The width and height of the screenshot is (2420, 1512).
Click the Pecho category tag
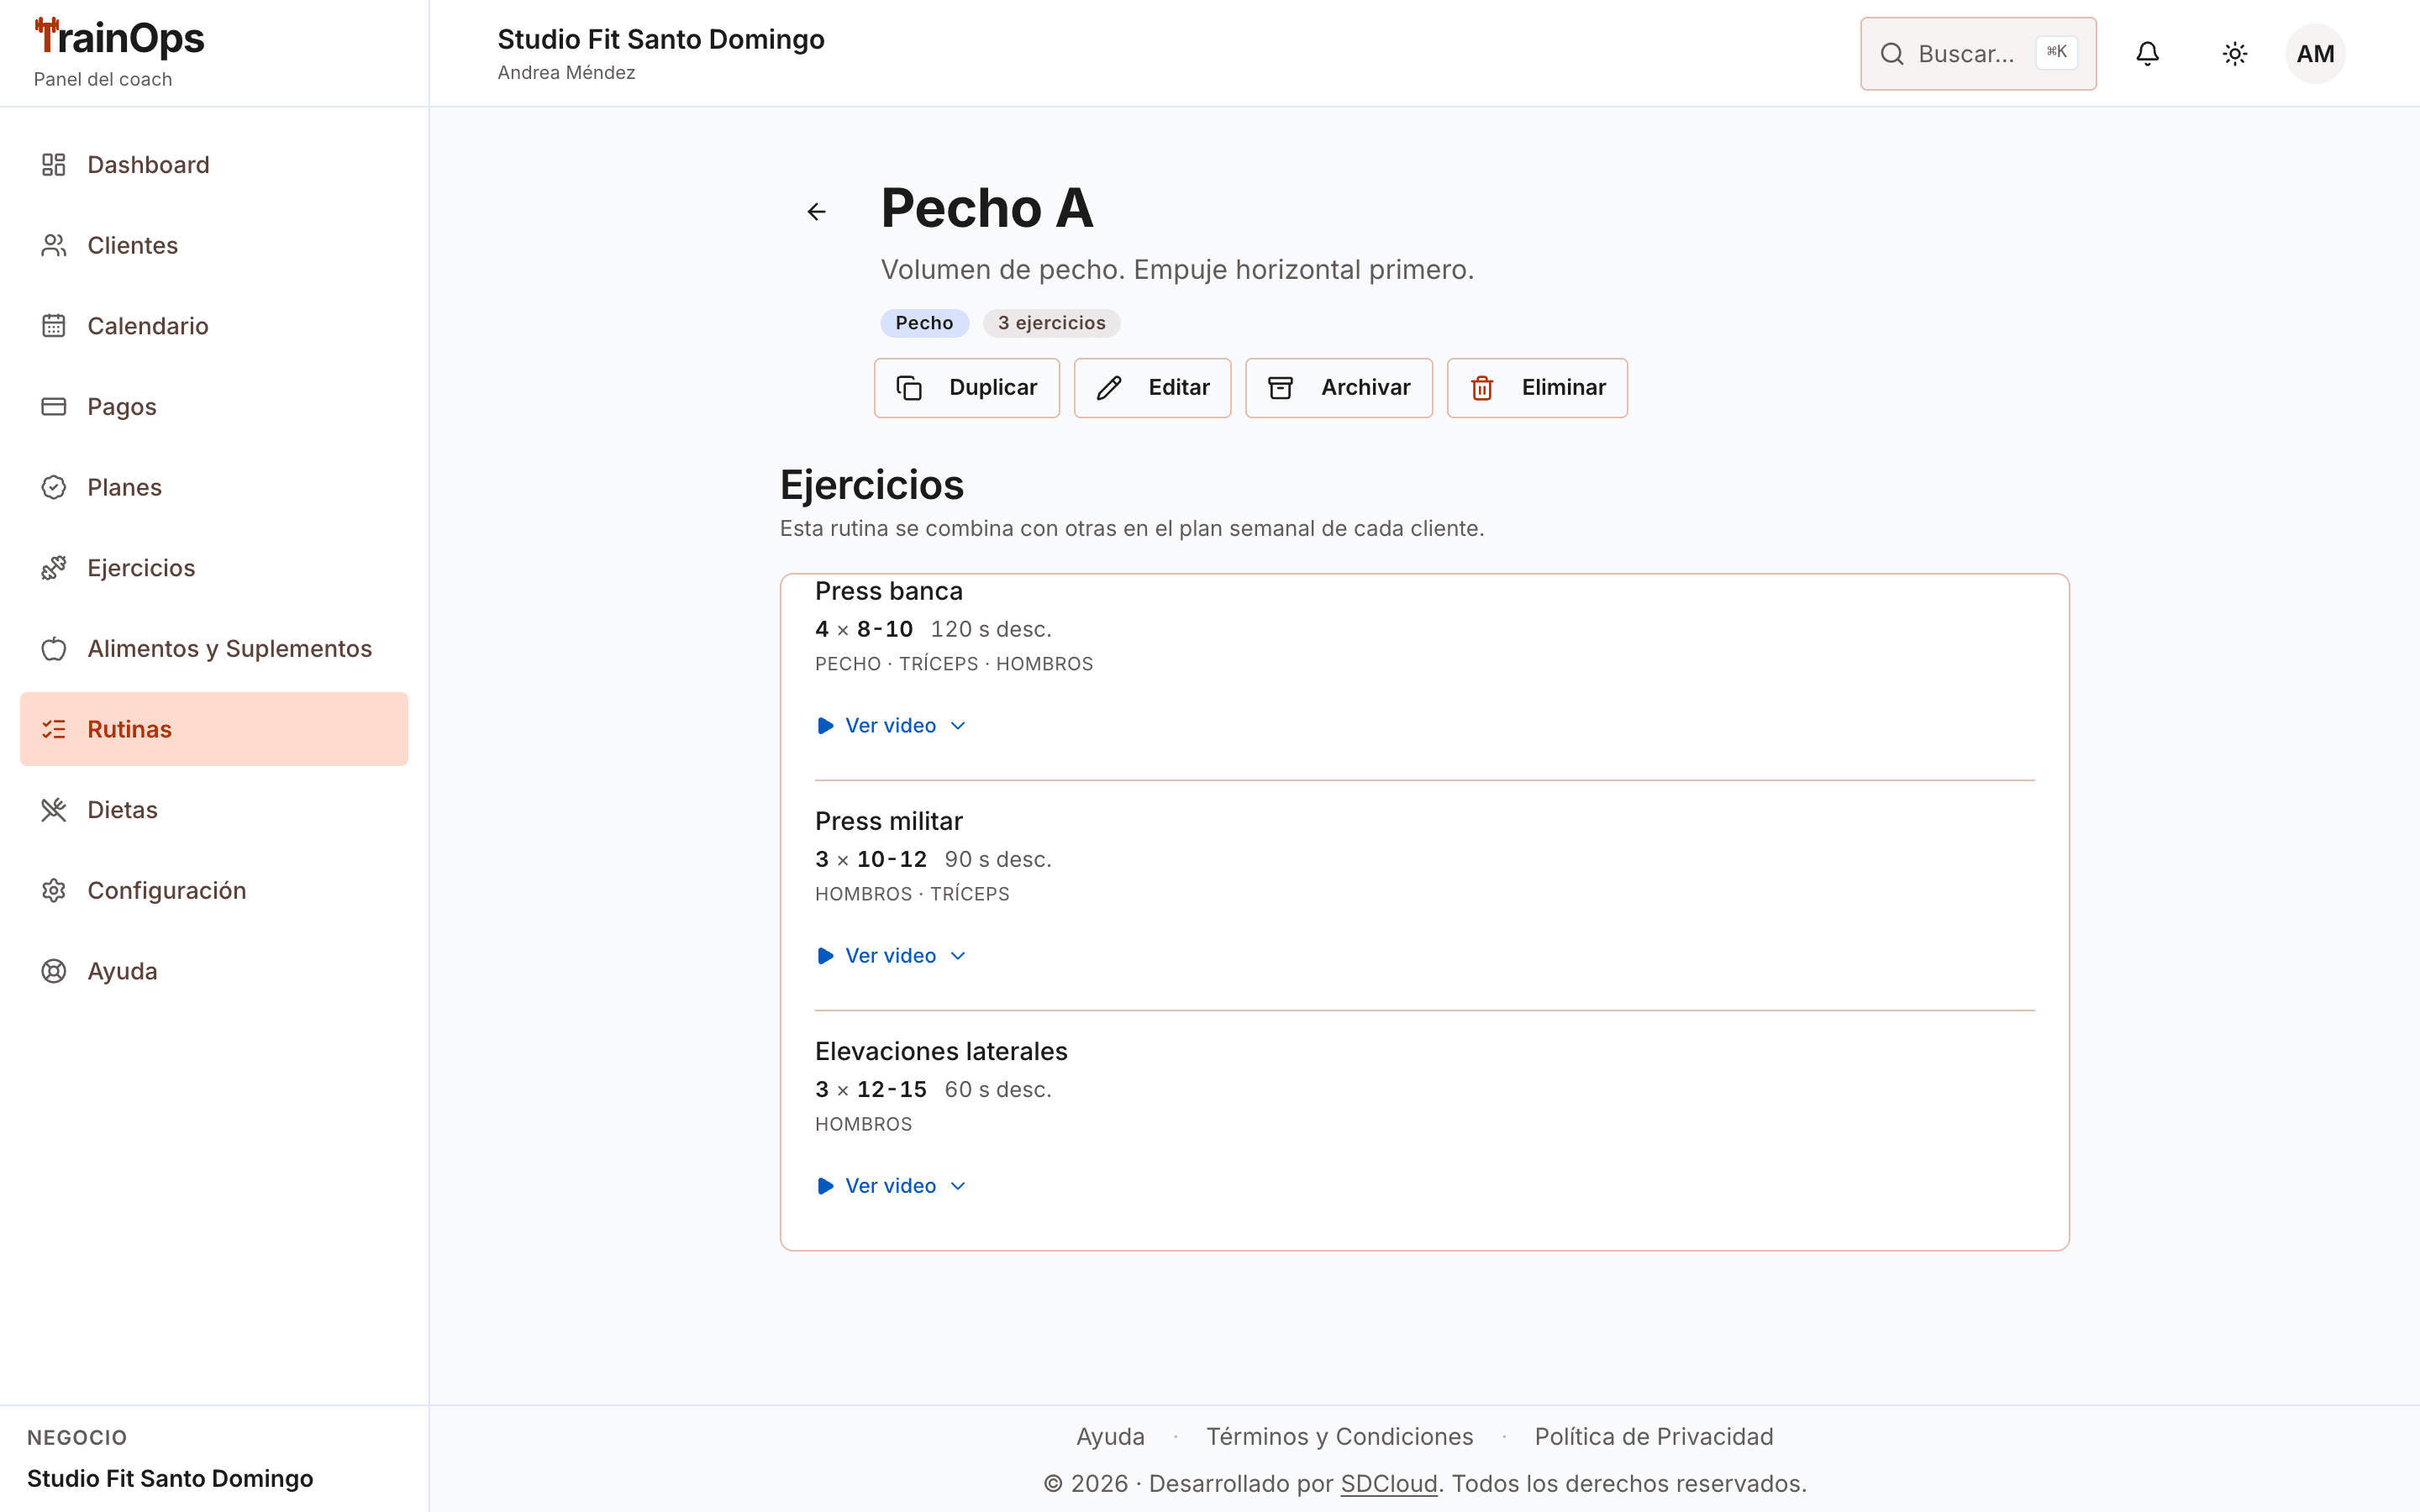[924, 323]
